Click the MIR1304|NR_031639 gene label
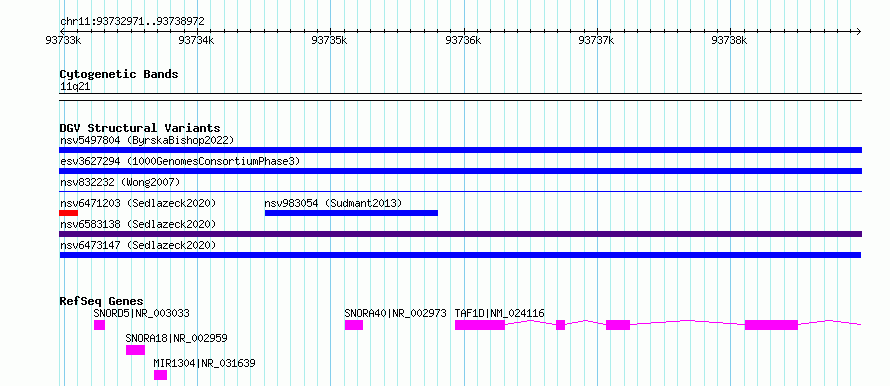 [204, 363]
